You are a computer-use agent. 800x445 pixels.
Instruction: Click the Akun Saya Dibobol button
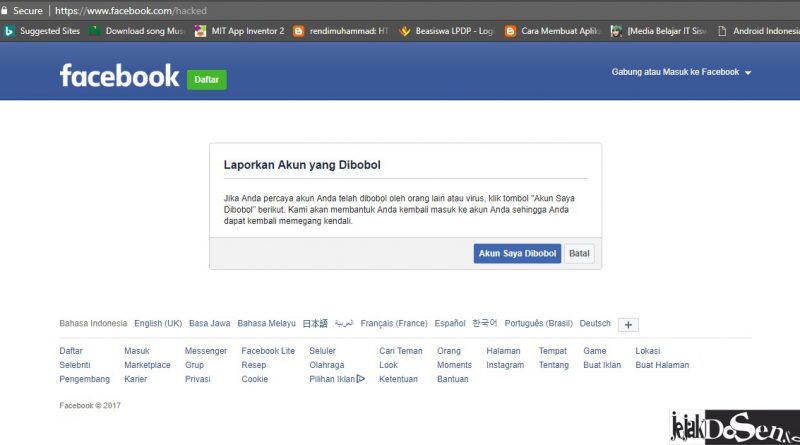point(517,254)
